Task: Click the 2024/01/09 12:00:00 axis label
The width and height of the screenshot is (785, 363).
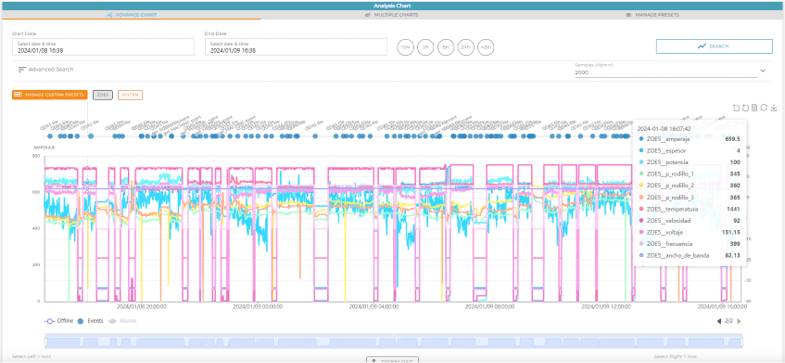Action: coord(606,306)
